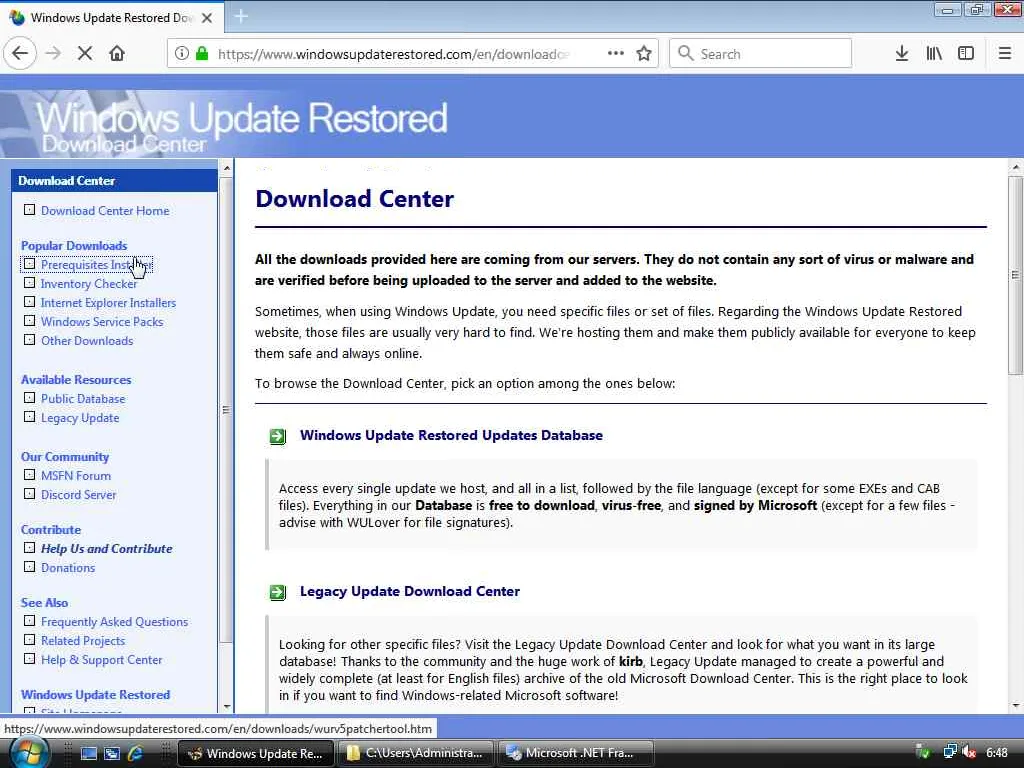Screen dimensions: 1024x768
Task: Click the green arrow beside Updates Database
Action: point(278,436)
